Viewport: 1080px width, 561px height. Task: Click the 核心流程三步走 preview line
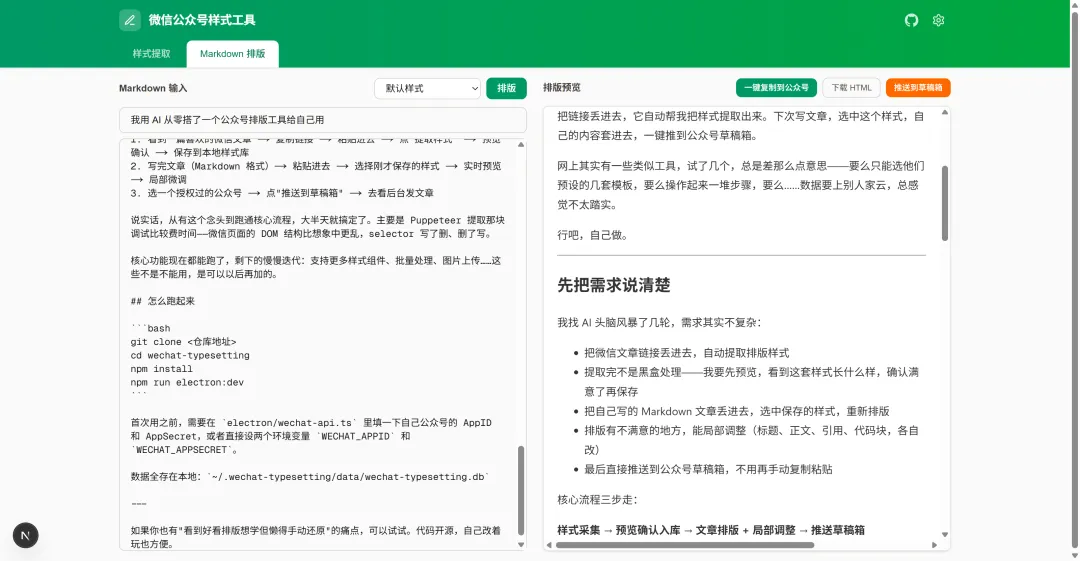pyautogui.click(x=597, y=500)
